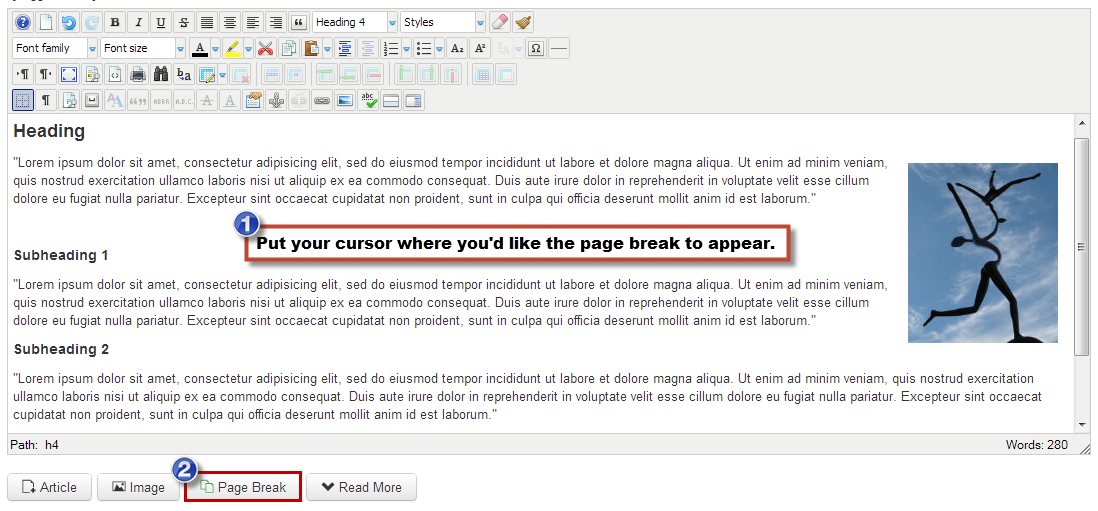Click the blockquote icon

299,22
